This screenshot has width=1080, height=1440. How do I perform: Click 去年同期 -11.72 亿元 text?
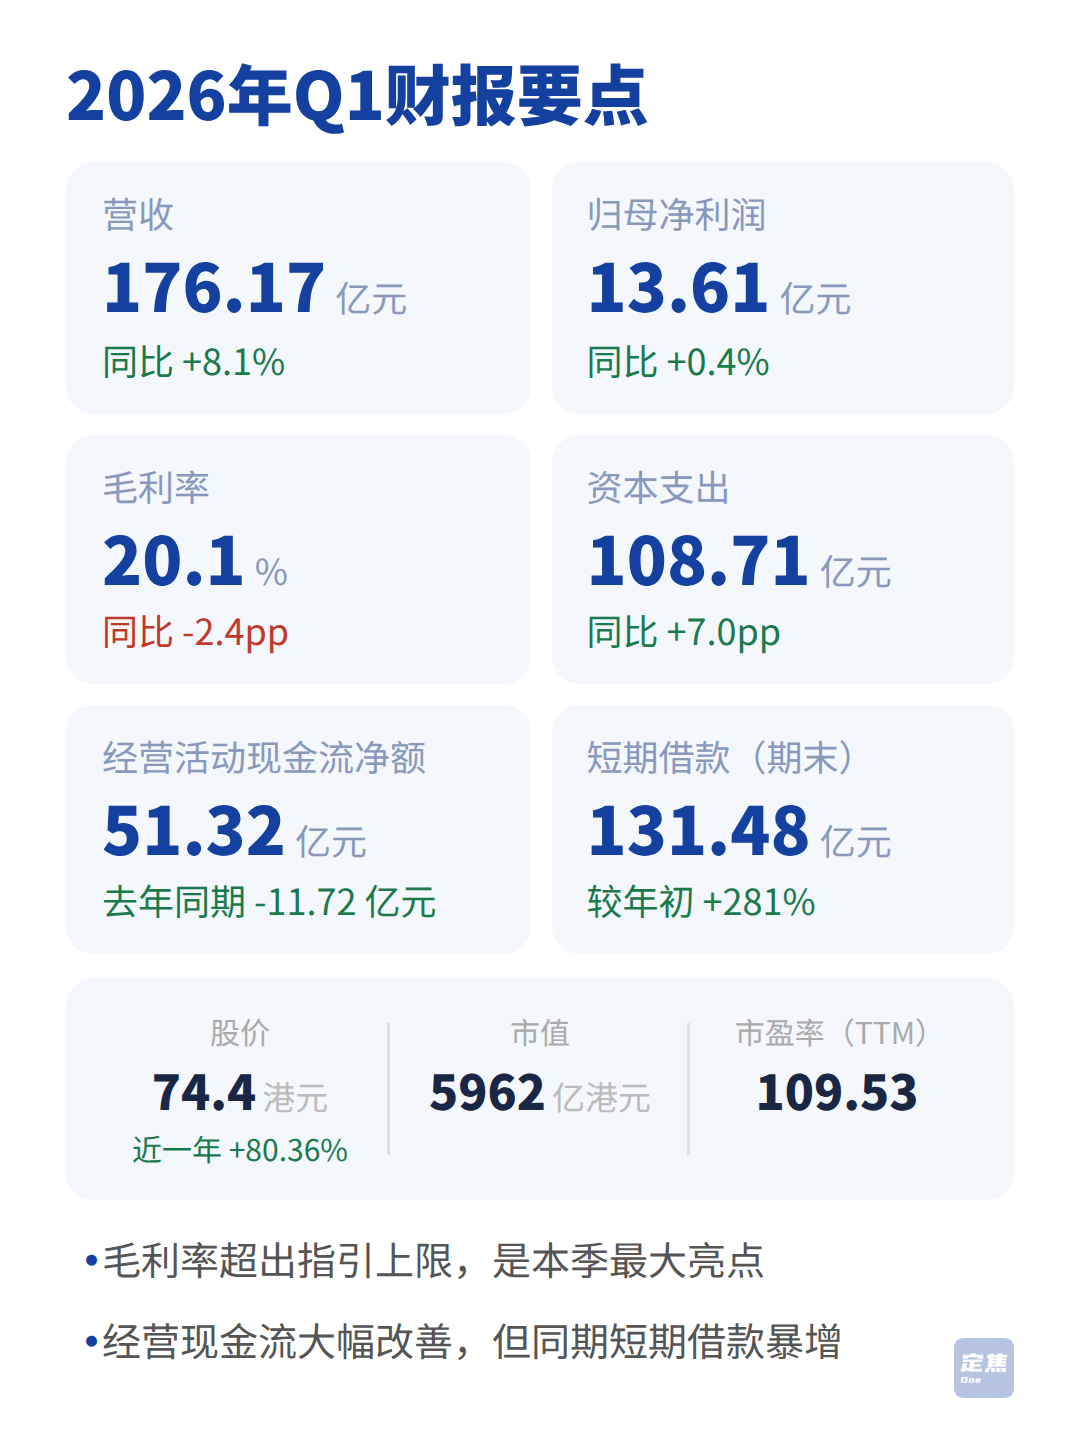click(x=270, y=902)
